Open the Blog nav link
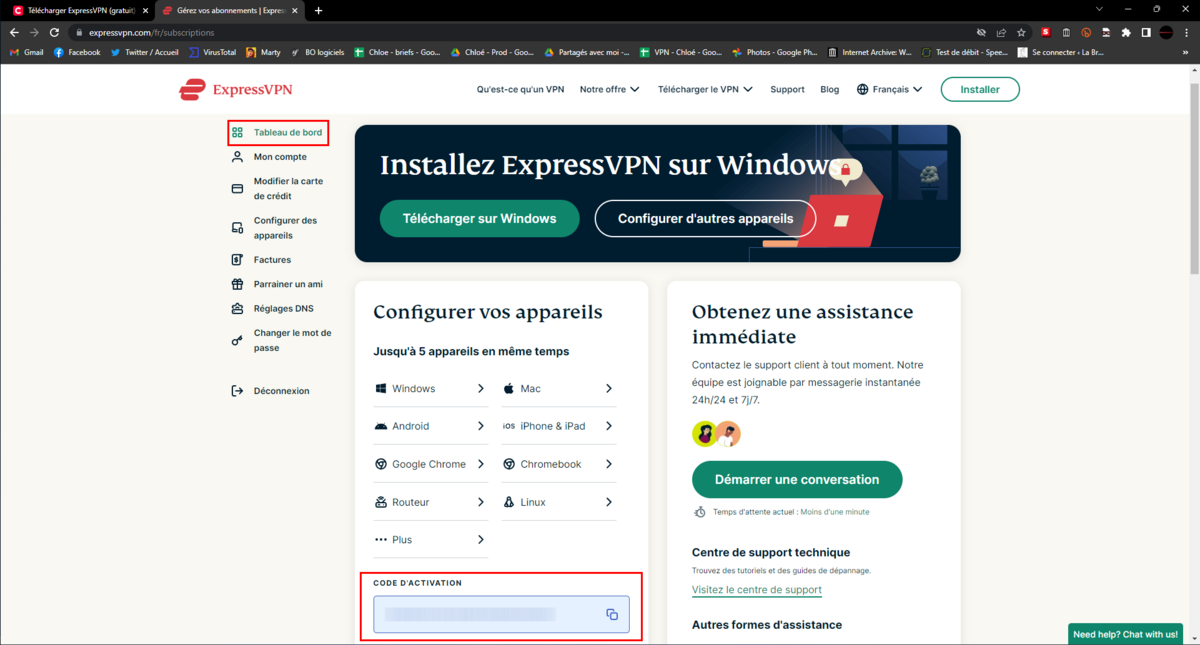The height and width of the screenshot is (645, 1200). 829,89
